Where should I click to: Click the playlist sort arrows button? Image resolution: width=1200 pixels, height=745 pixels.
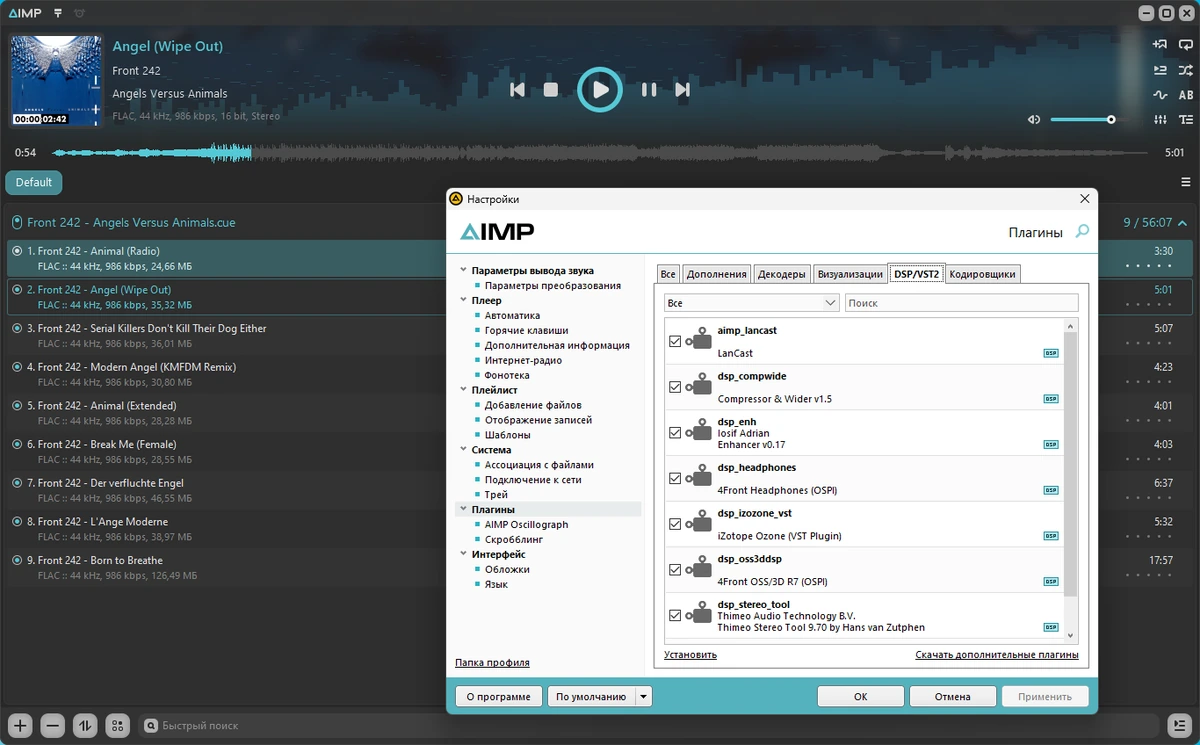click(x=85, y=725)
